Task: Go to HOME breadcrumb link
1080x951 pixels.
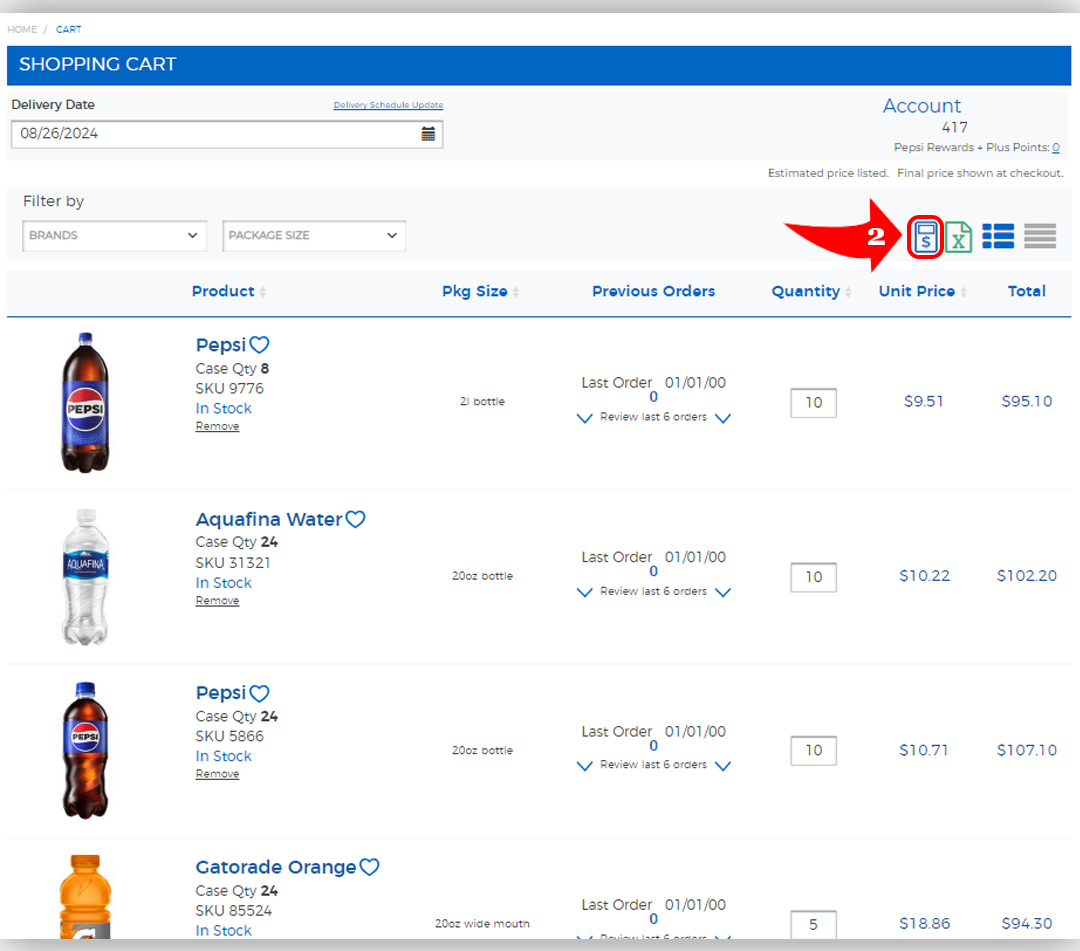Action: [22, 30]
